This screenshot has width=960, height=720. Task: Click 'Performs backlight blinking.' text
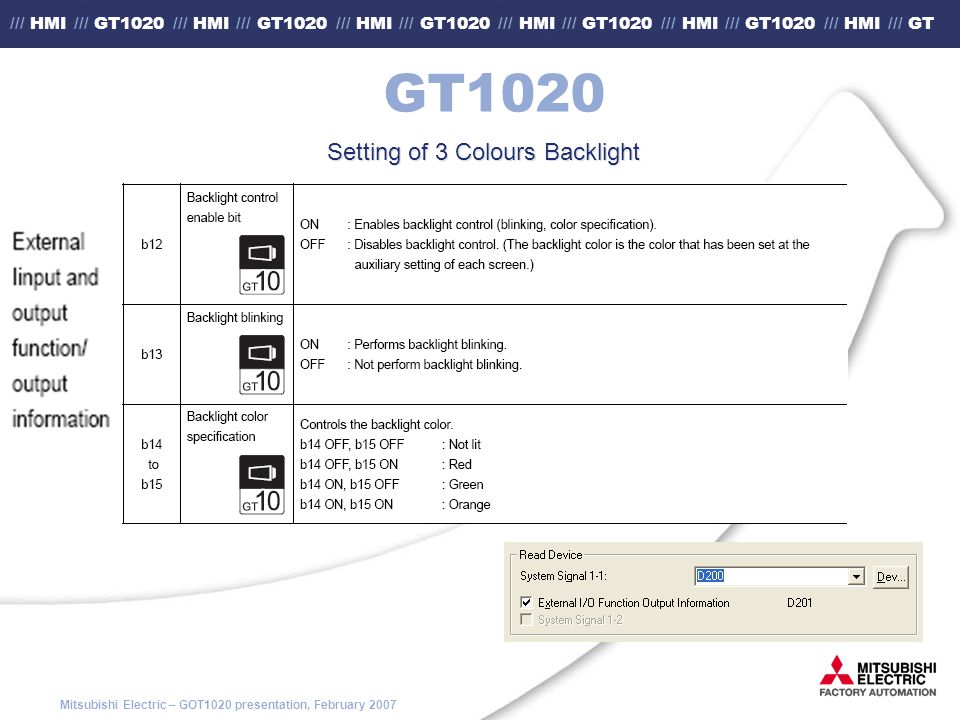430,345
